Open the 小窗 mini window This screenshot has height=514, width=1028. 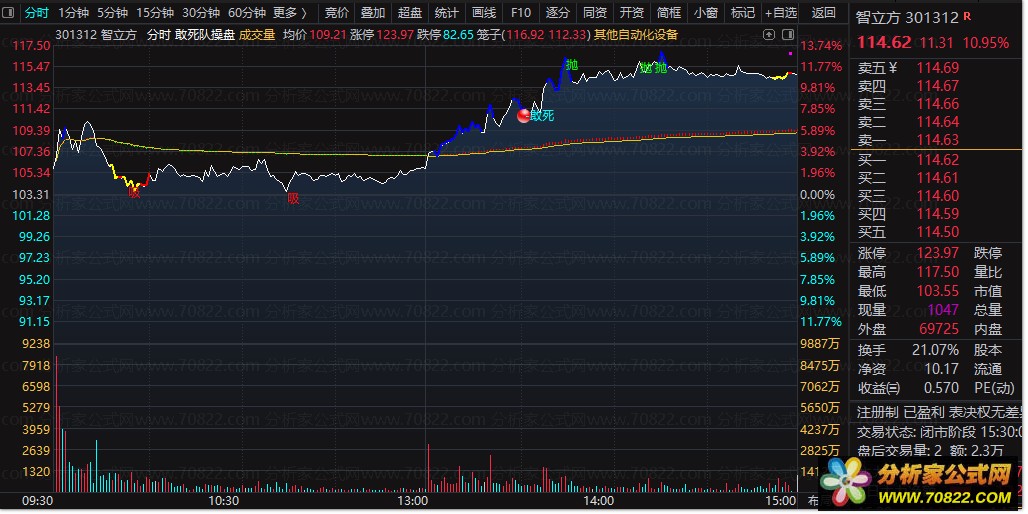(705, 12)
